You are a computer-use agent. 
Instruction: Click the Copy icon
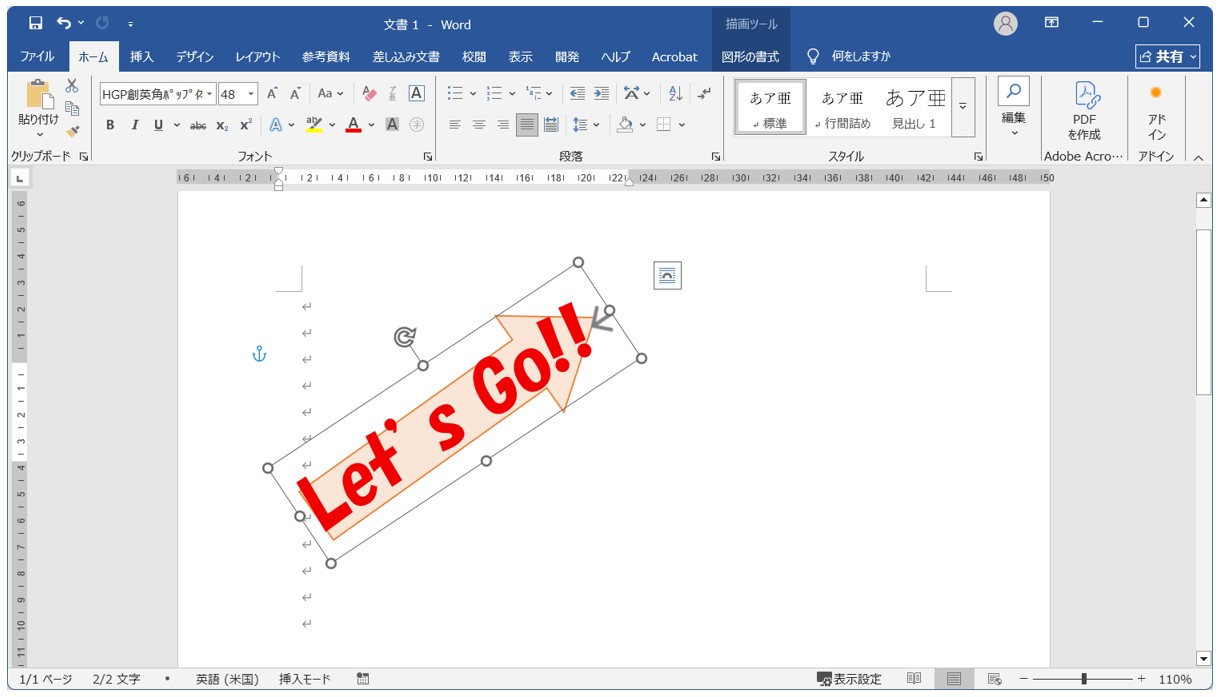click(72, 109)
